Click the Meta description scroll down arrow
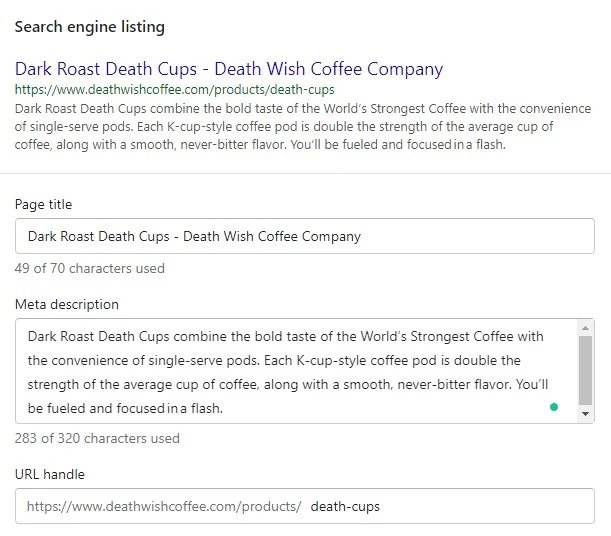 pos(585,414)
